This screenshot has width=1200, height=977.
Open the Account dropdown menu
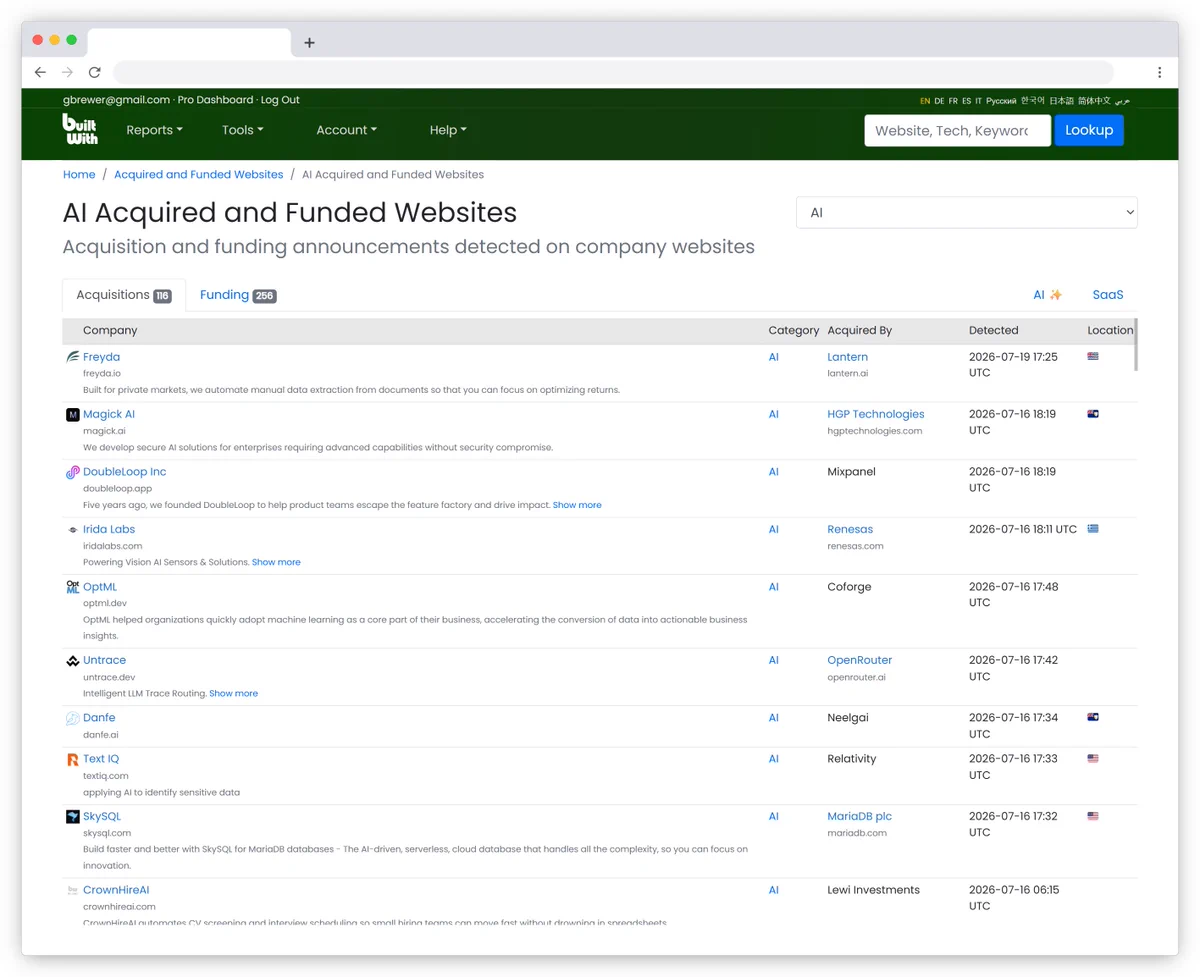[x=346, y=130]
